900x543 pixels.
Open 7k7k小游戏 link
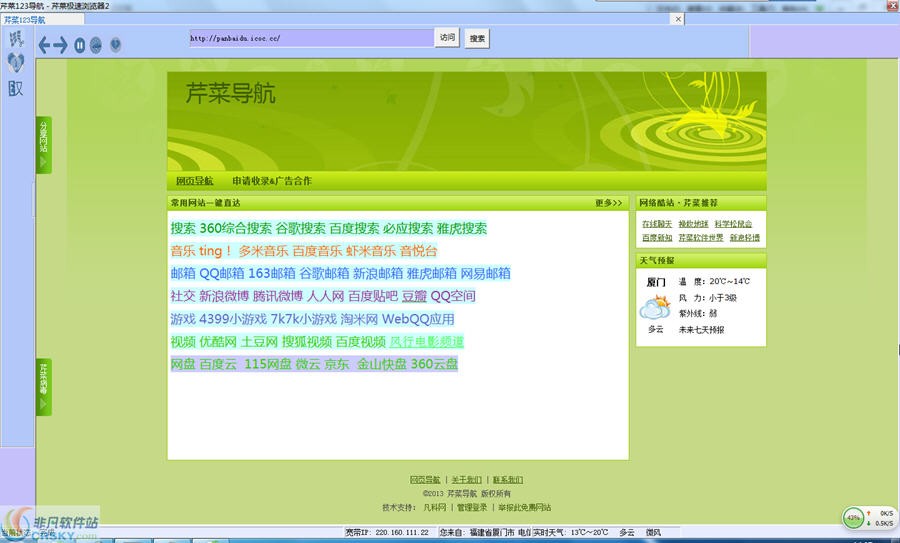[x=304, y=319]
